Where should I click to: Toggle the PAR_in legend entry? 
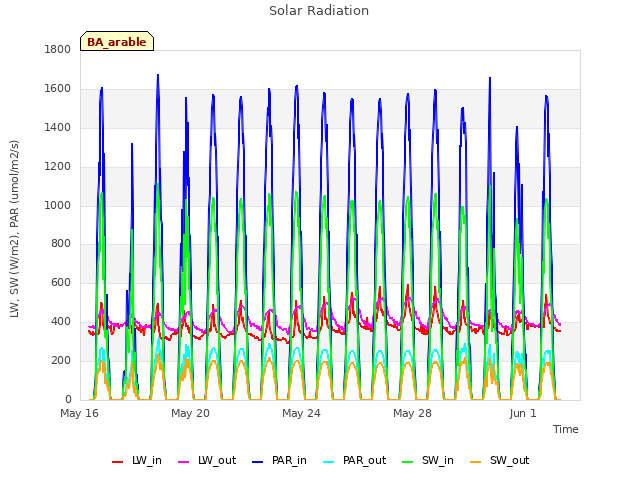coord(279,461)
